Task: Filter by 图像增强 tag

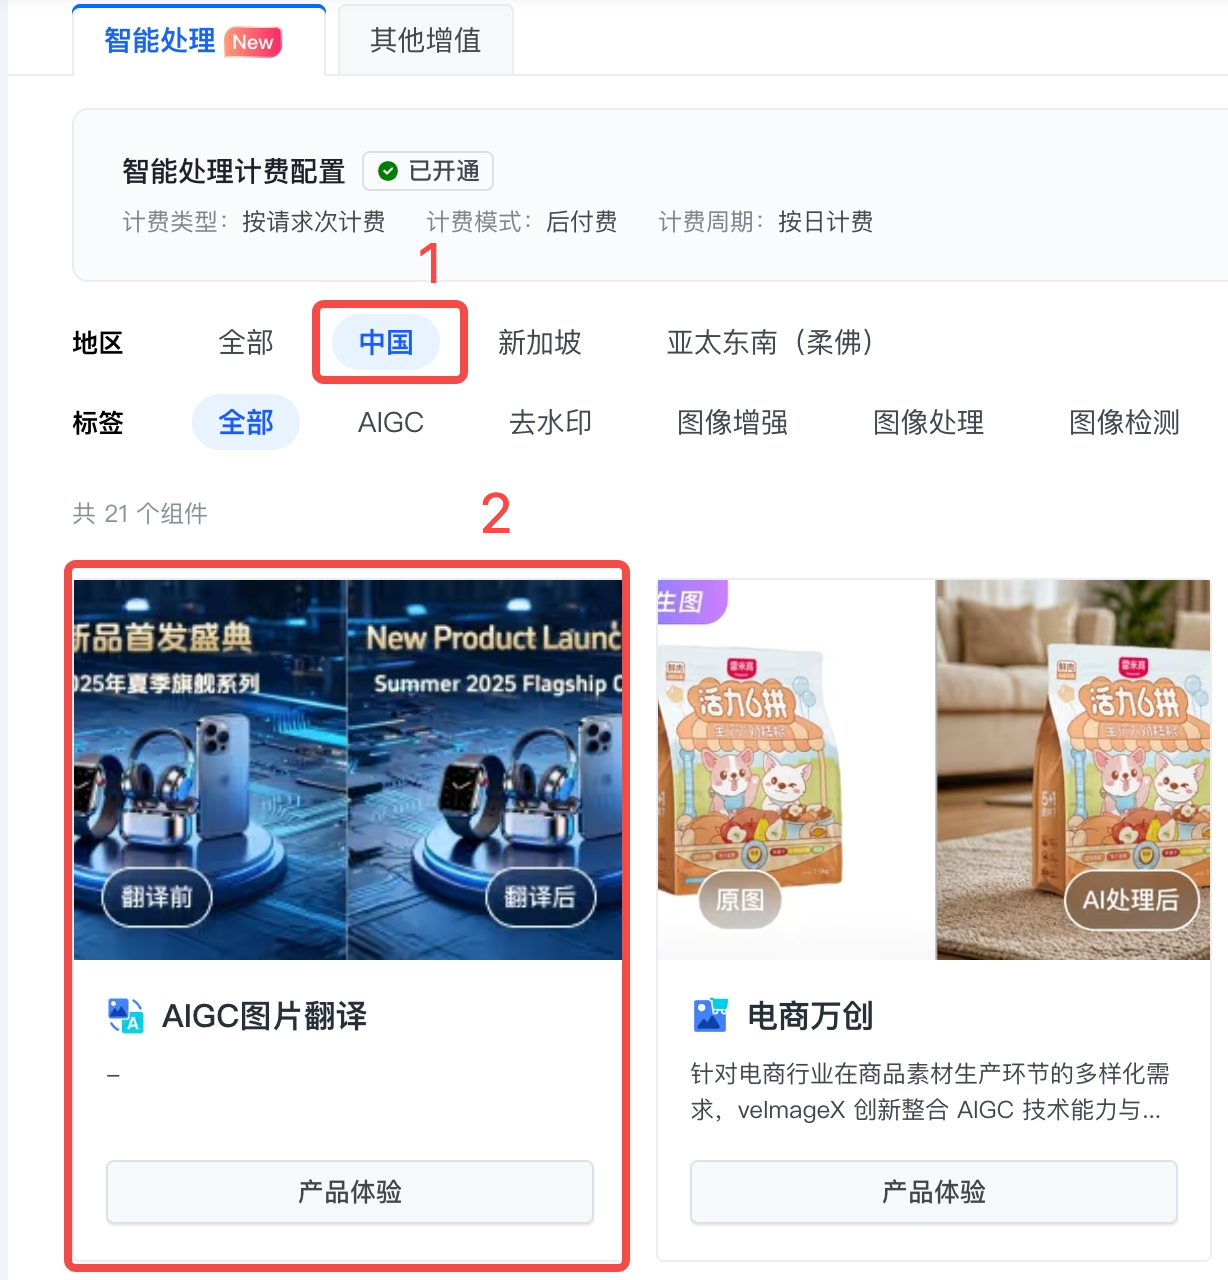Action: tap(733, 422)
